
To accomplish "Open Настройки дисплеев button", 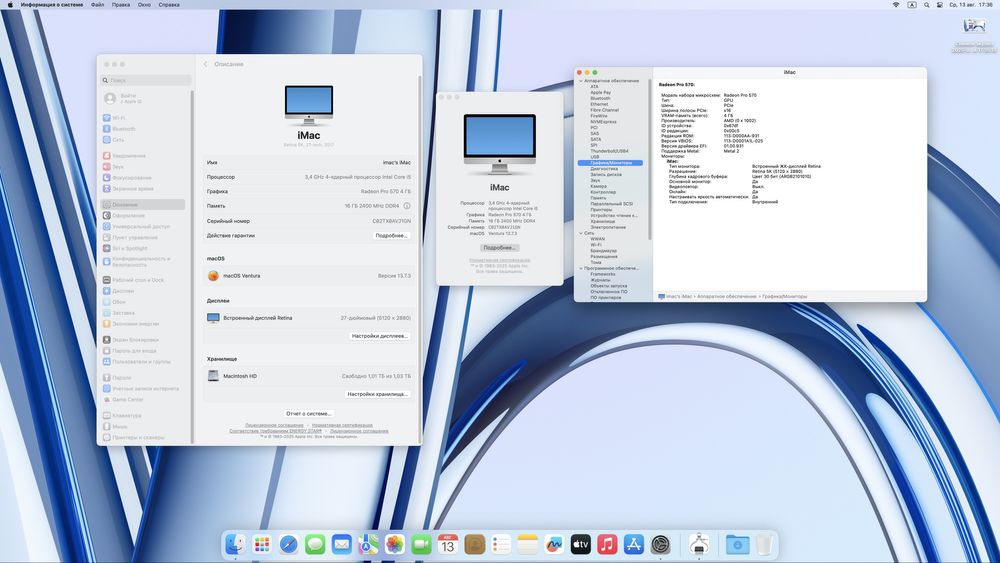I will coord(379,335).
